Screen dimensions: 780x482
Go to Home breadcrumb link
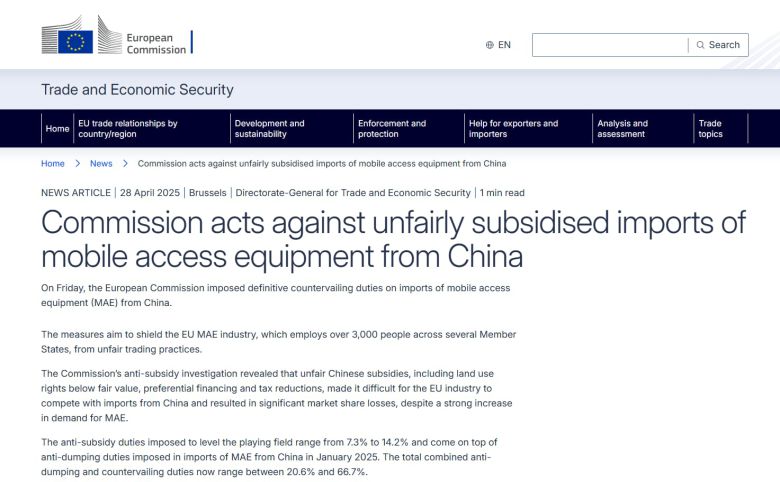tap(53, 164)
